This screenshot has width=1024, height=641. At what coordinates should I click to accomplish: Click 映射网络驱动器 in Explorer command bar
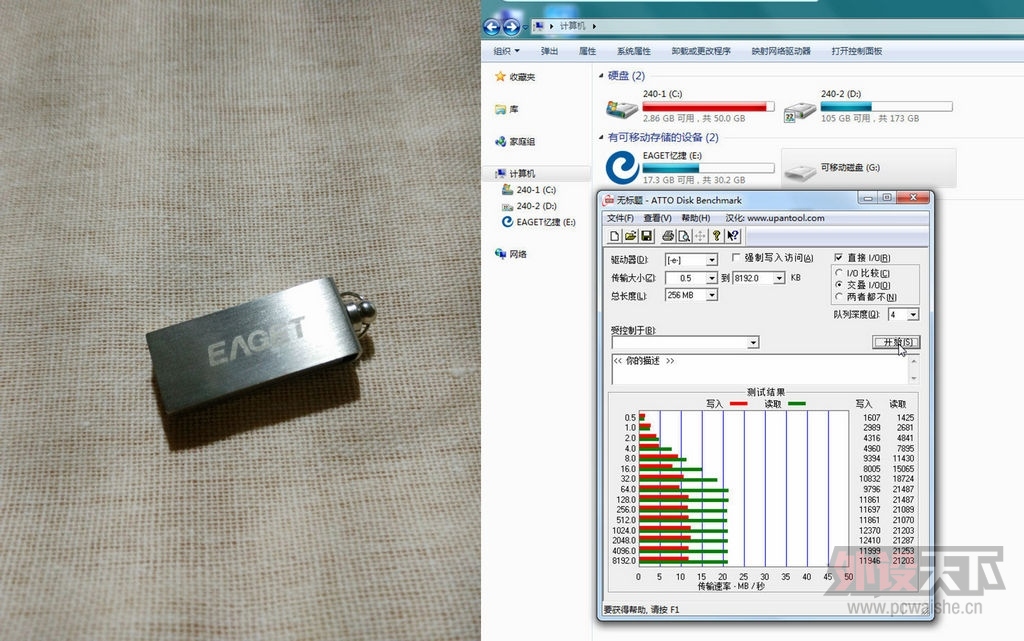click(x=781, y=51)
